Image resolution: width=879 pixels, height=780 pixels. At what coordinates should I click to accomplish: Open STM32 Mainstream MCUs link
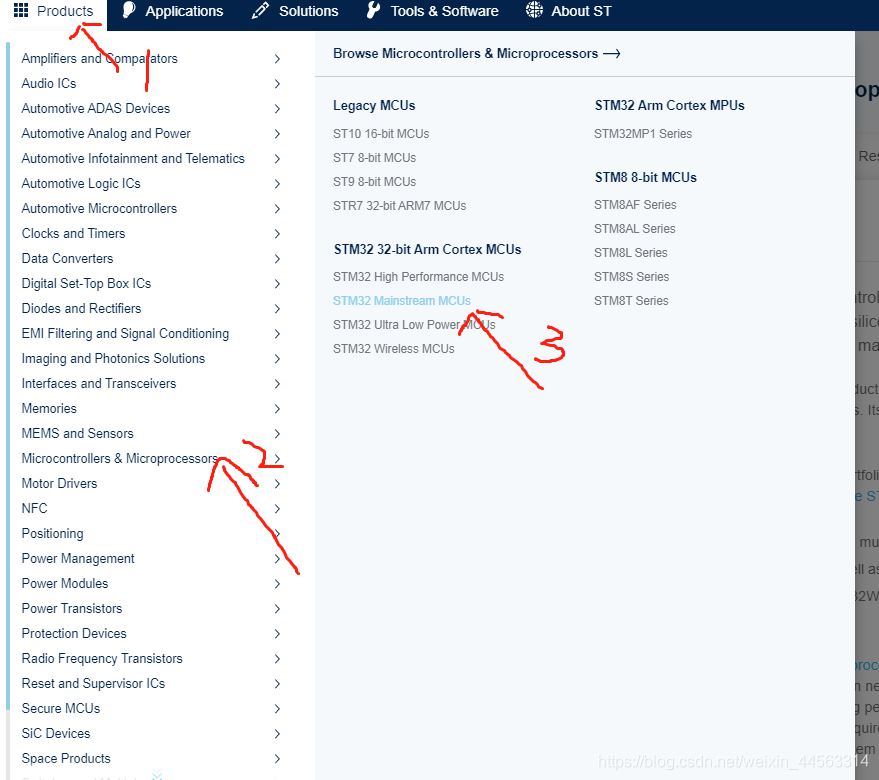point(402,301)
